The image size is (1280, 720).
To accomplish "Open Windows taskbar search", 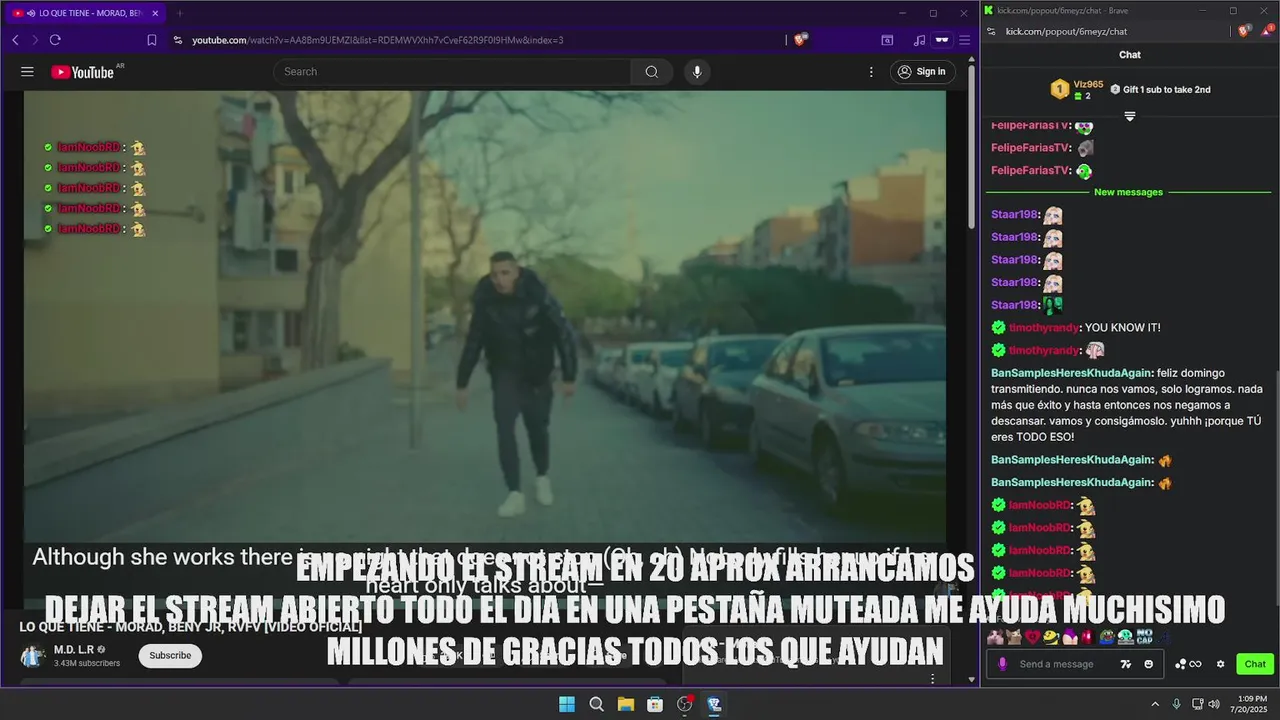I will click(596, 704).
